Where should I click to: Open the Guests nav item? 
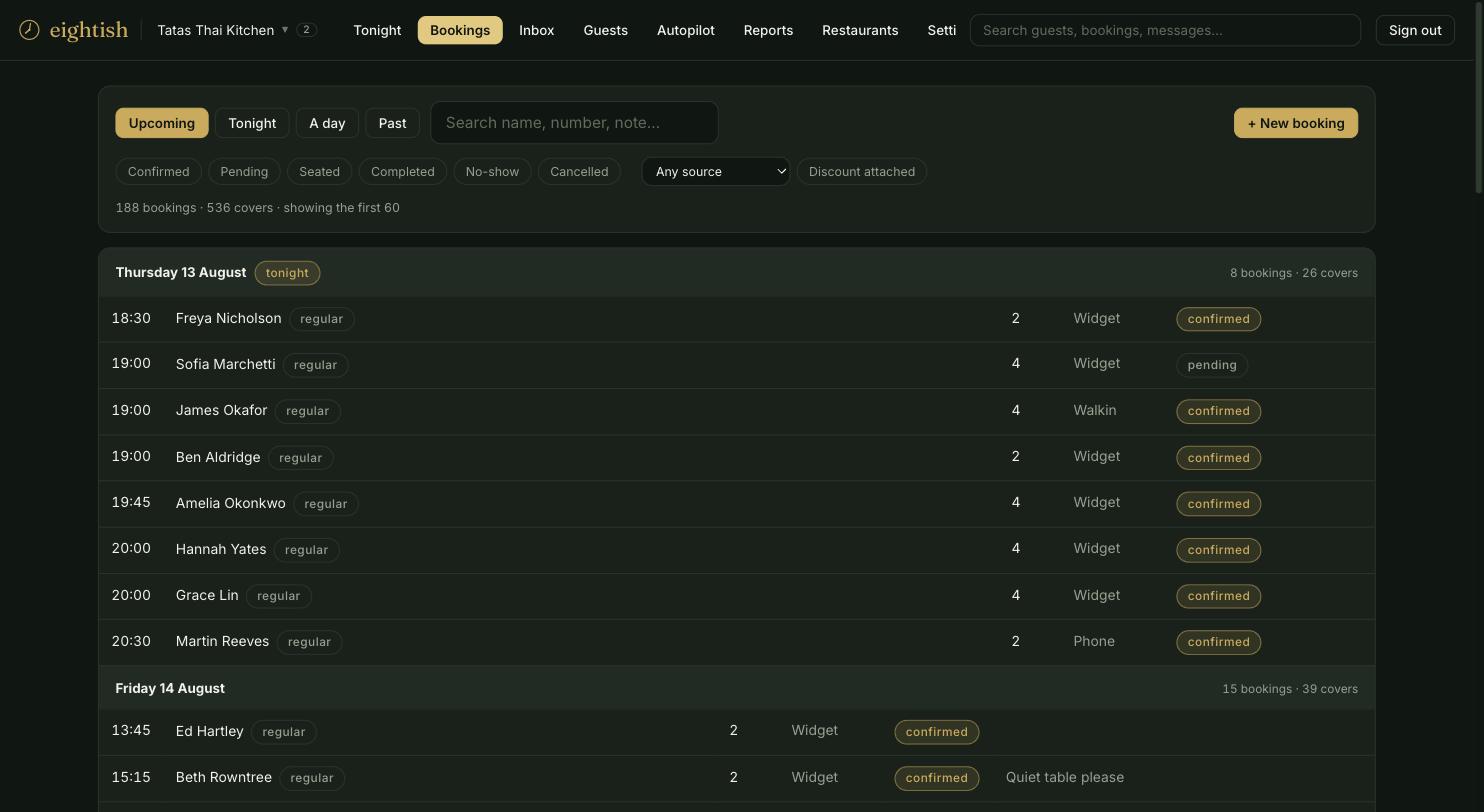(606, 30)
